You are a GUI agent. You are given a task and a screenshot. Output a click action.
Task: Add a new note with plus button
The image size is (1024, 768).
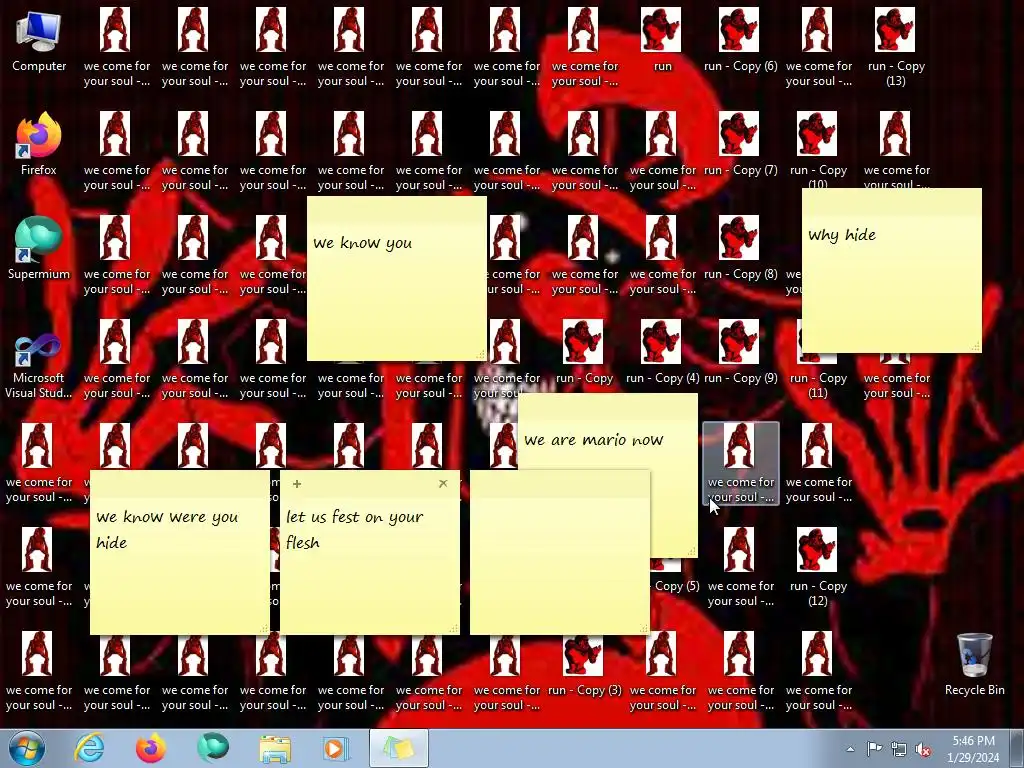point(296,484)
